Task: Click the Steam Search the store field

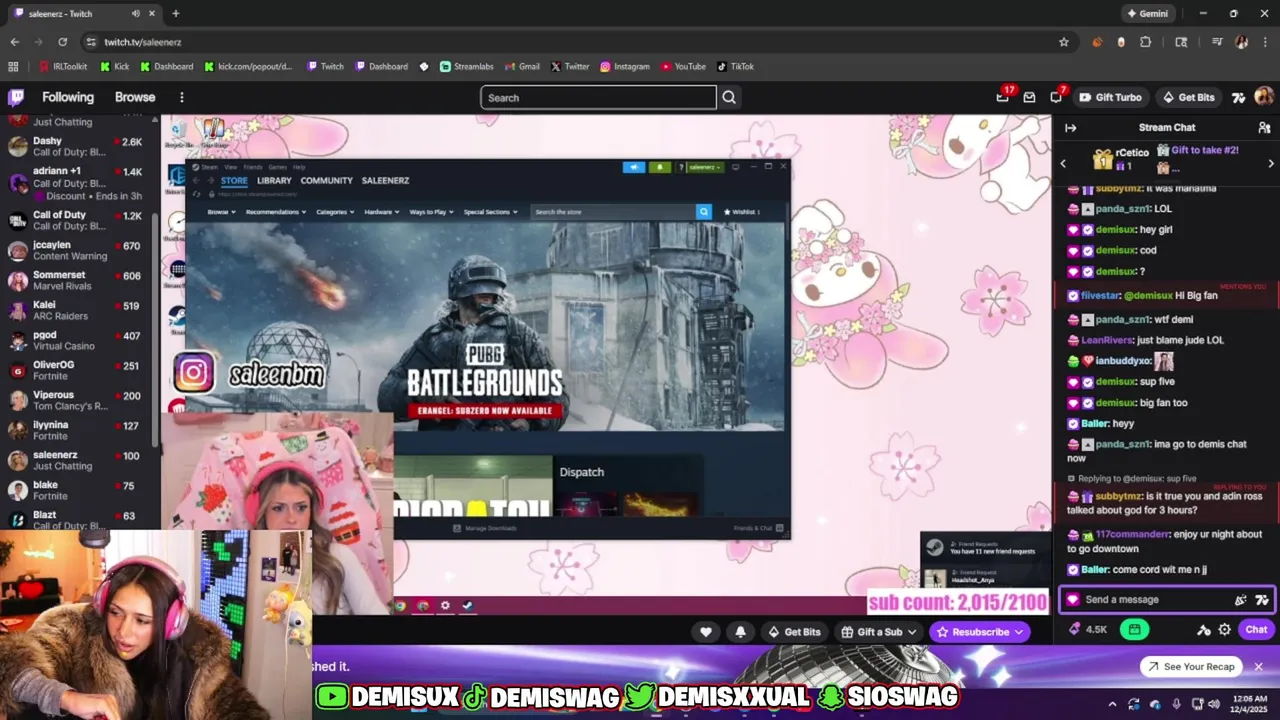Action: tap(614, 212)
